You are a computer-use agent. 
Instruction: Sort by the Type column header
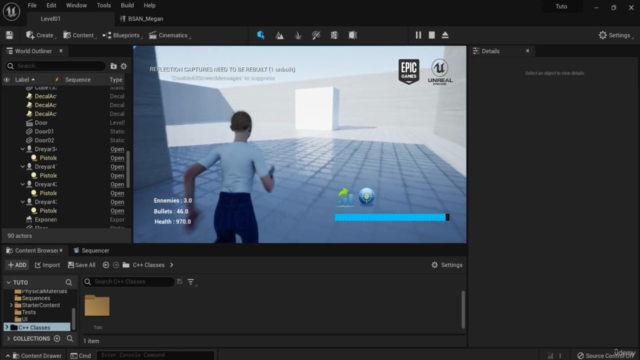116,80
